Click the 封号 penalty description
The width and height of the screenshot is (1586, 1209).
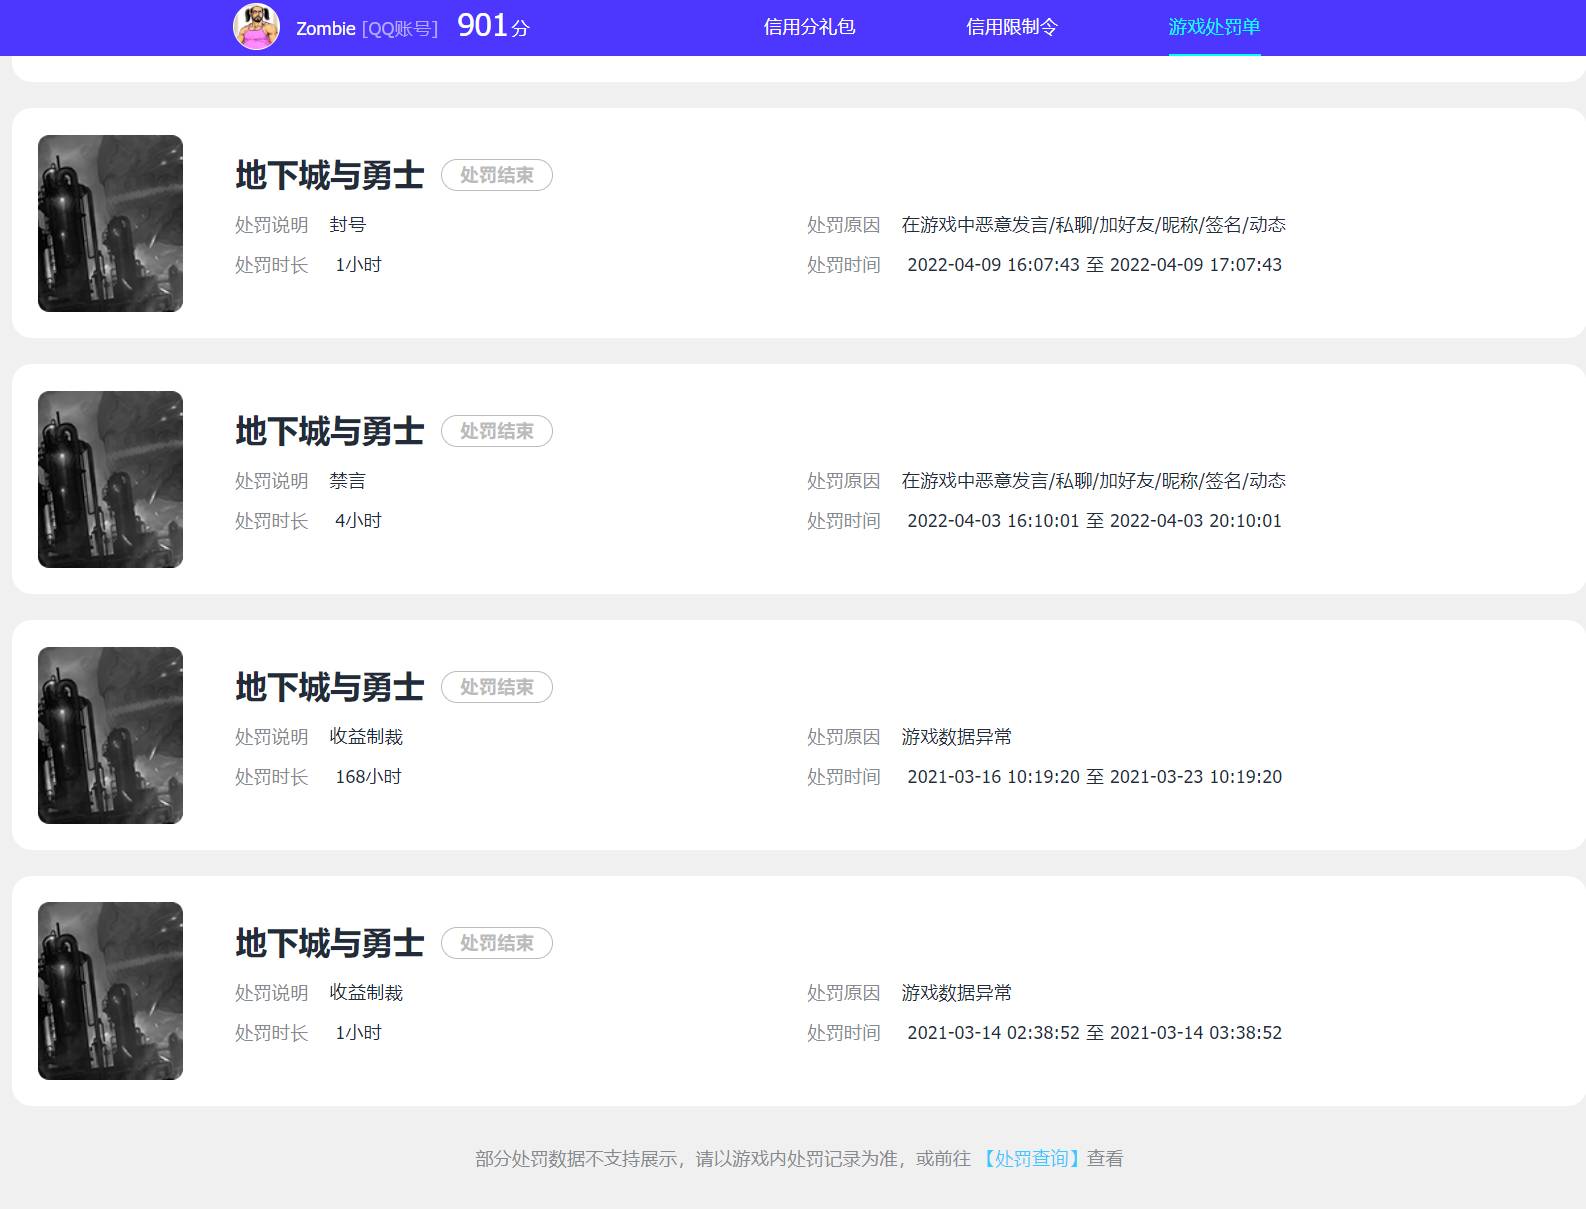pyautogui.click(x=348, y=225)
